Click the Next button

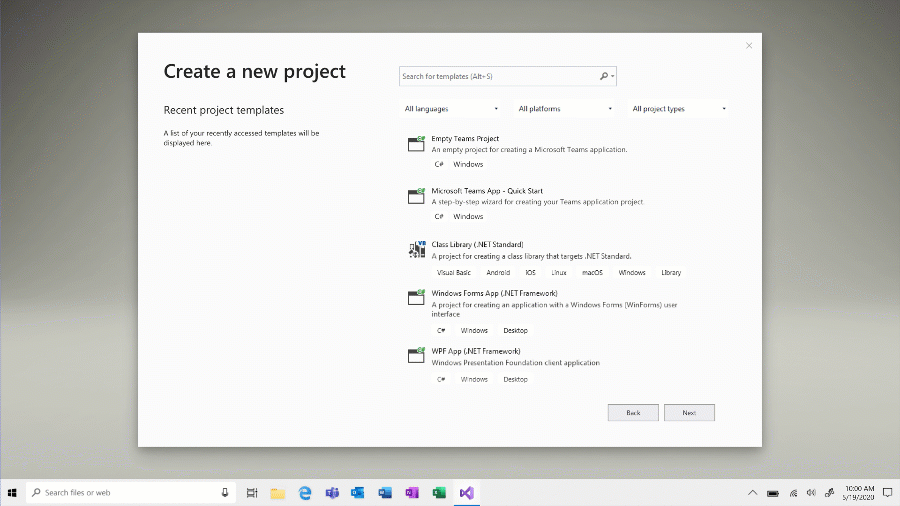(x=689, y=413)
